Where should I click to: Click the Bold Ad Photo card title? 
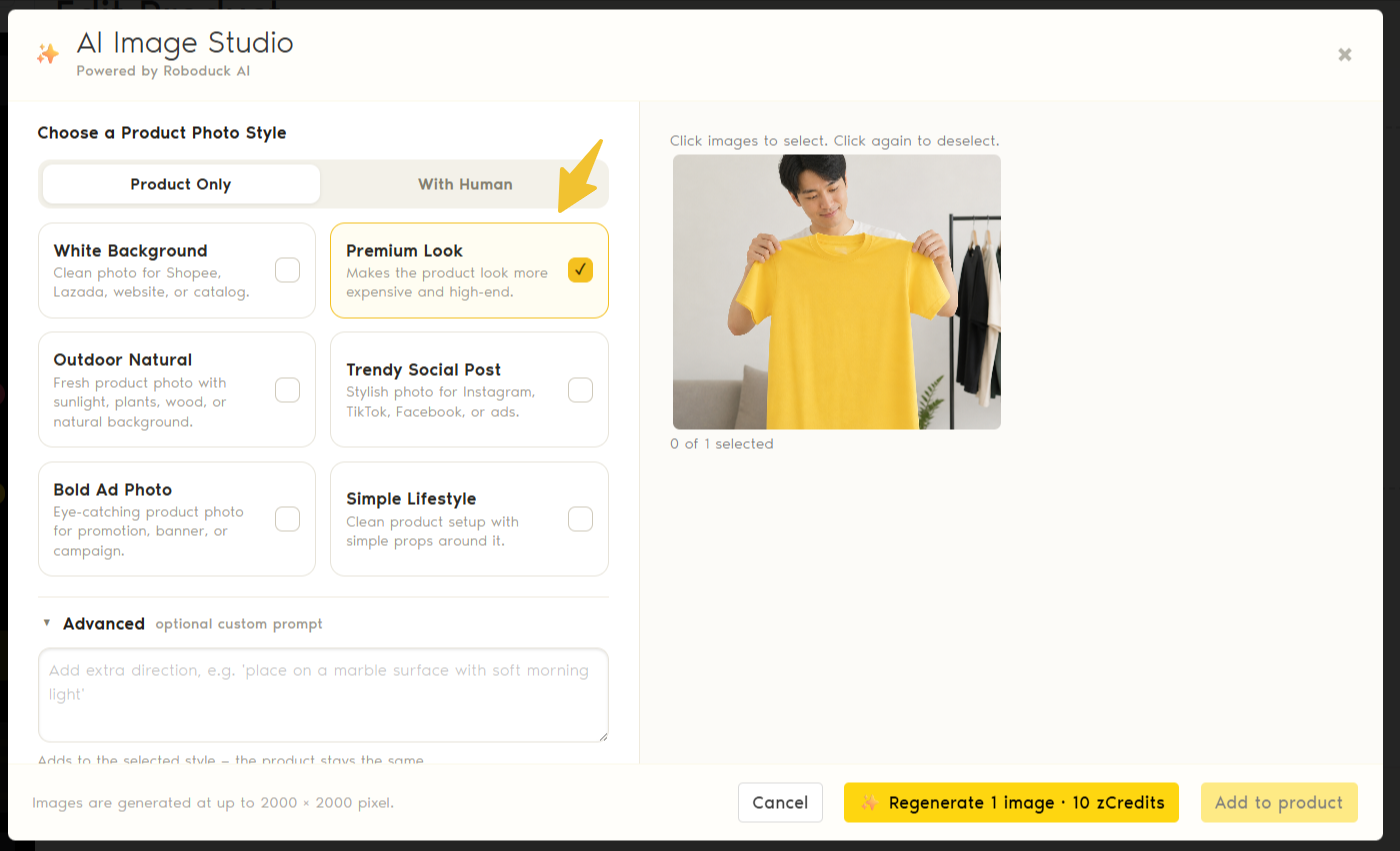coord(113,490)
